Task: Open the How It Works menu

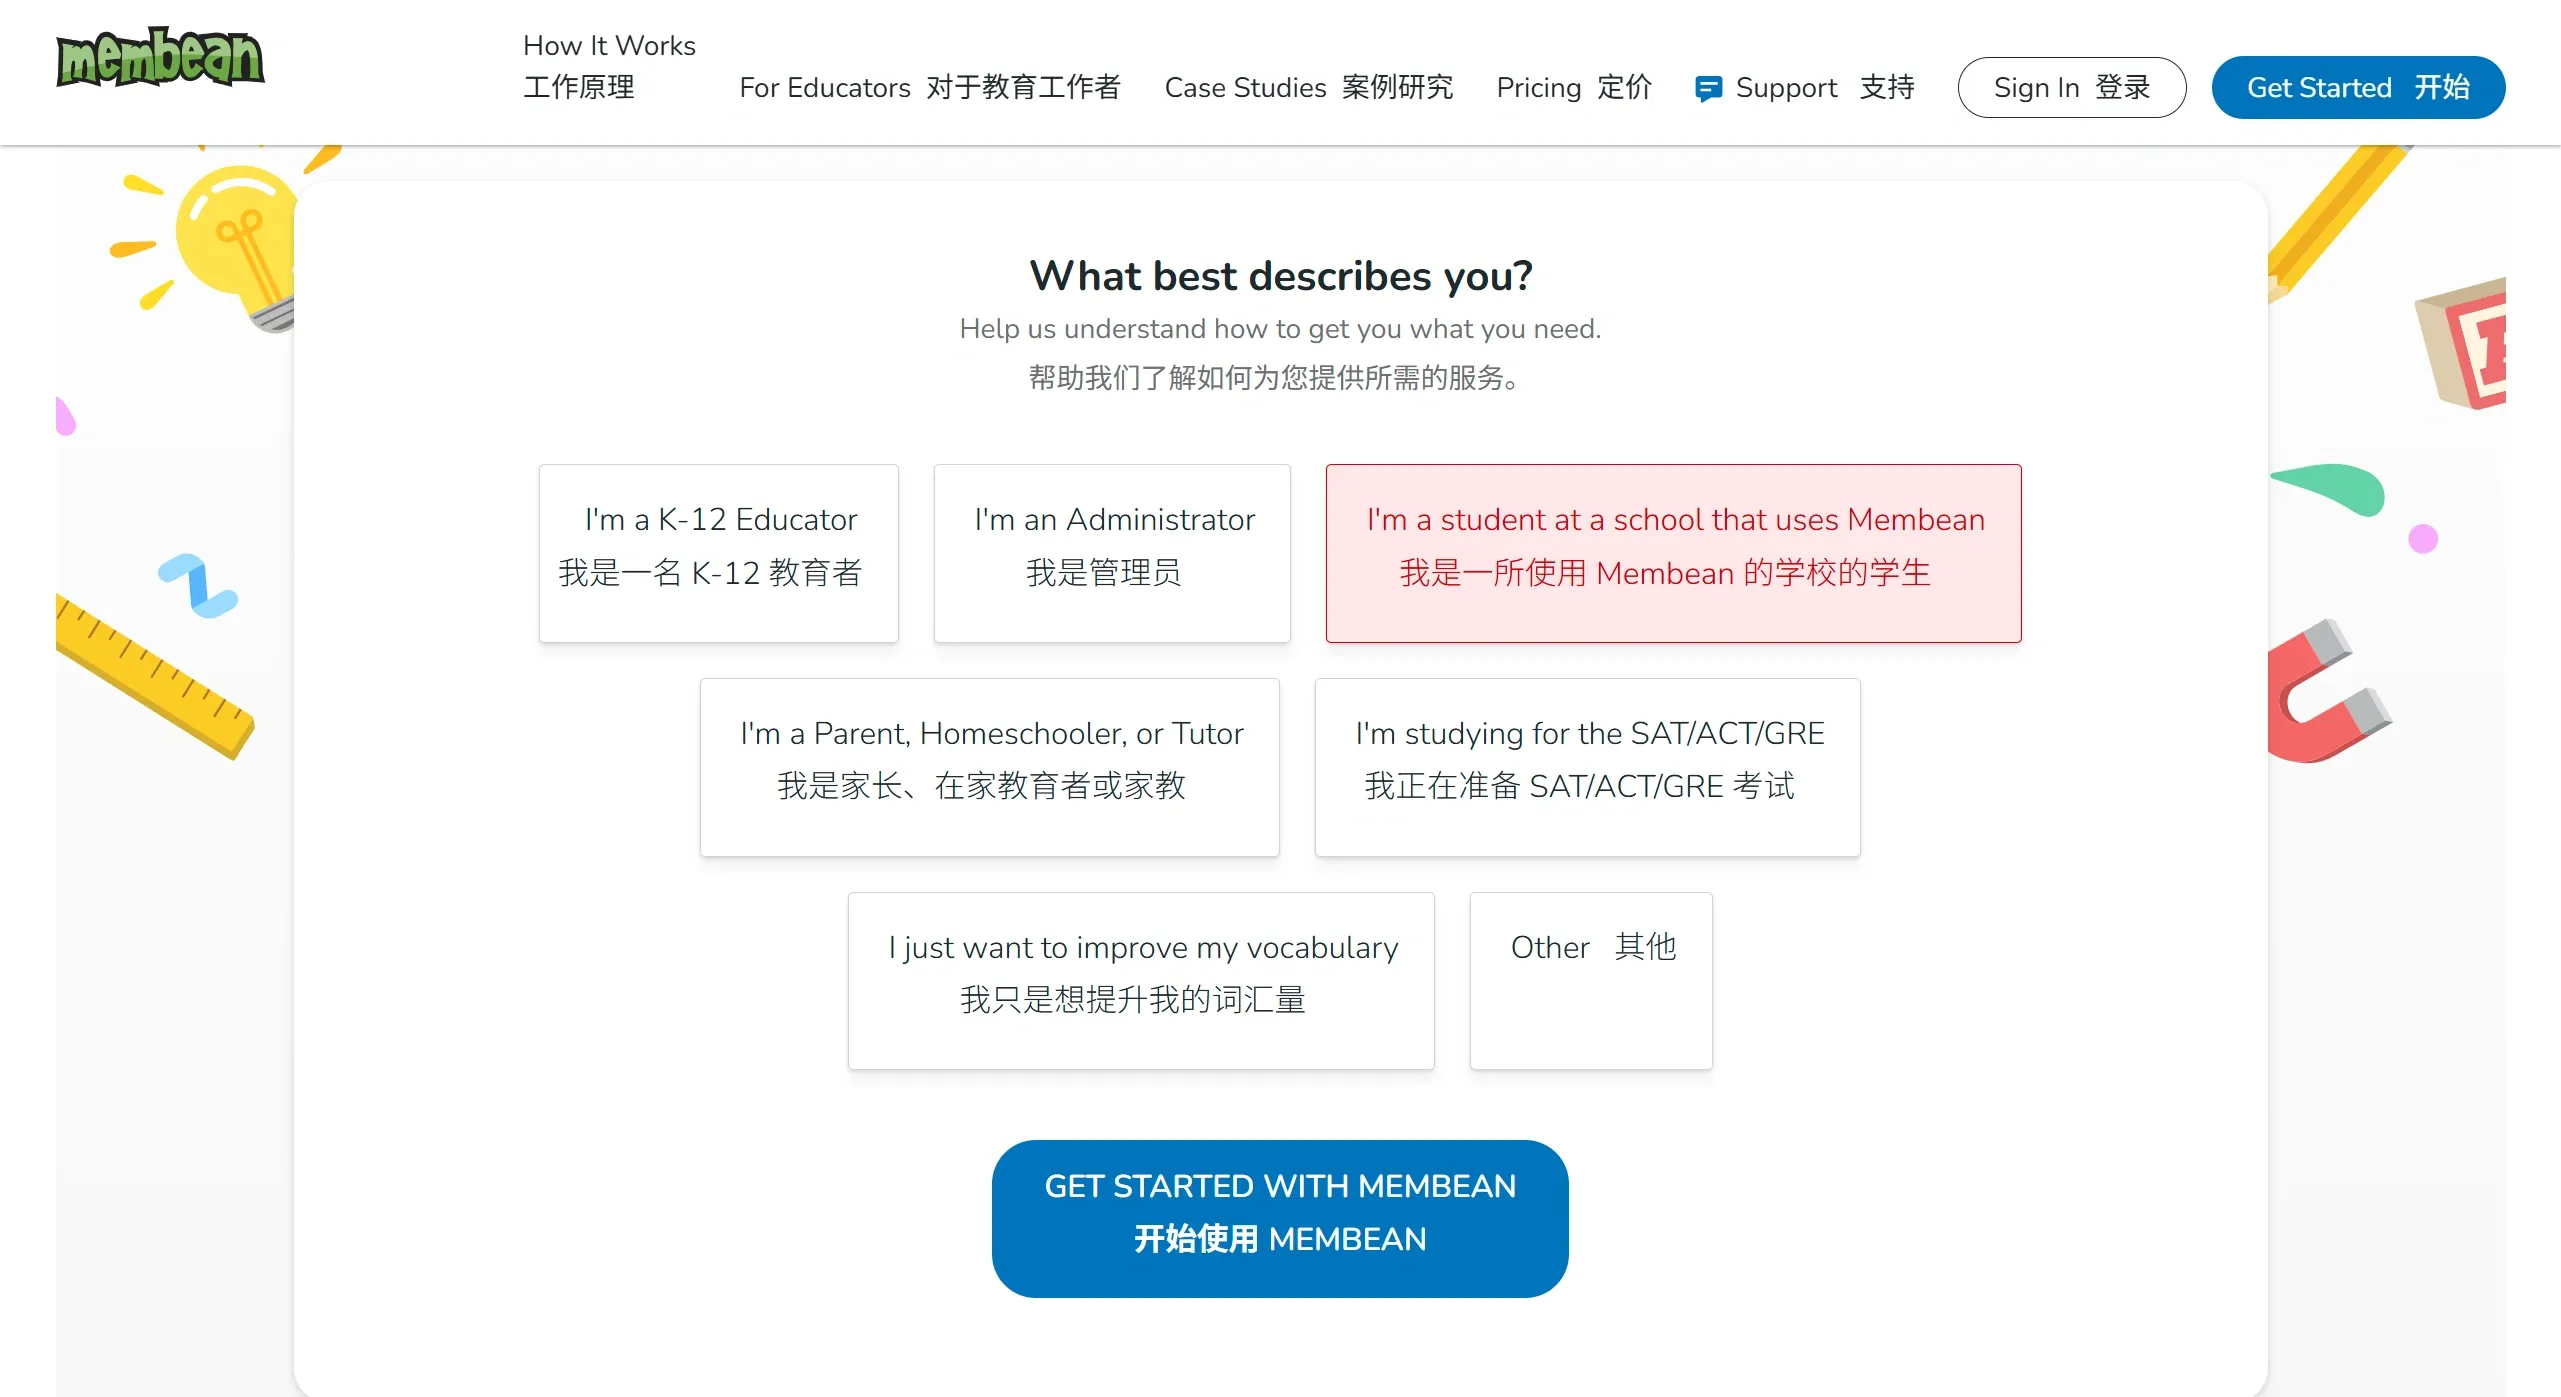Action: click(x=609, y=45)
